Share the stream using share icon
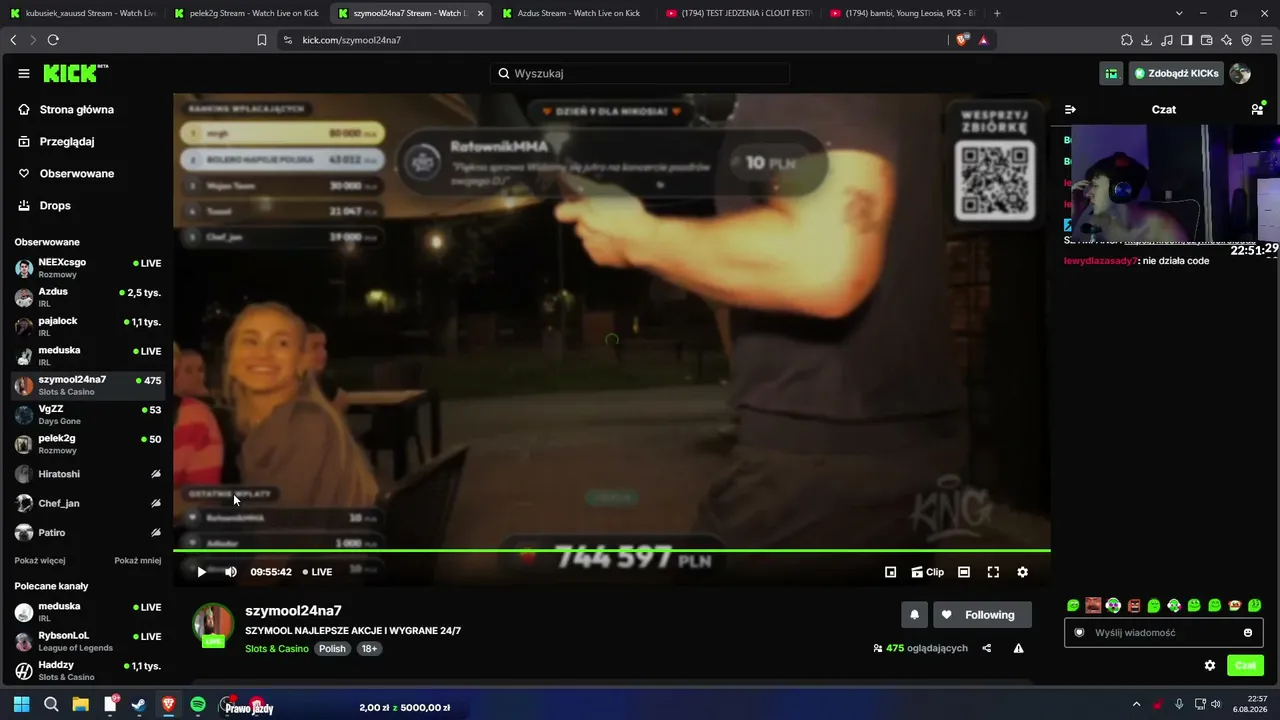The image size is (1280, 720). [x=987, y=648]
